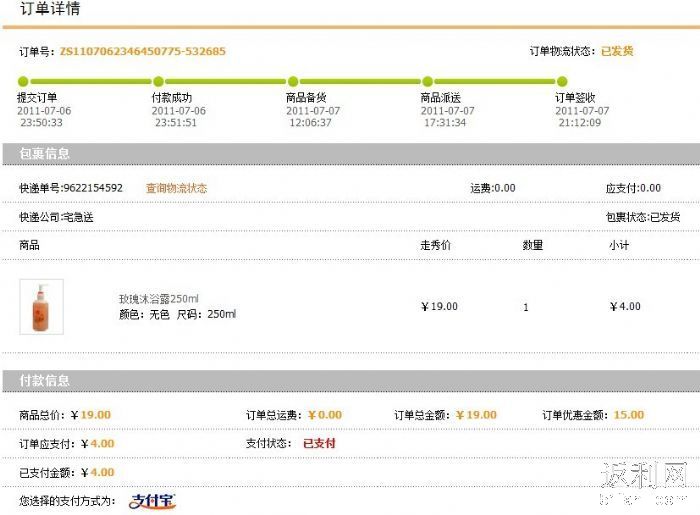Click the 已发货 order logistics status

click(x=617, y=51)
